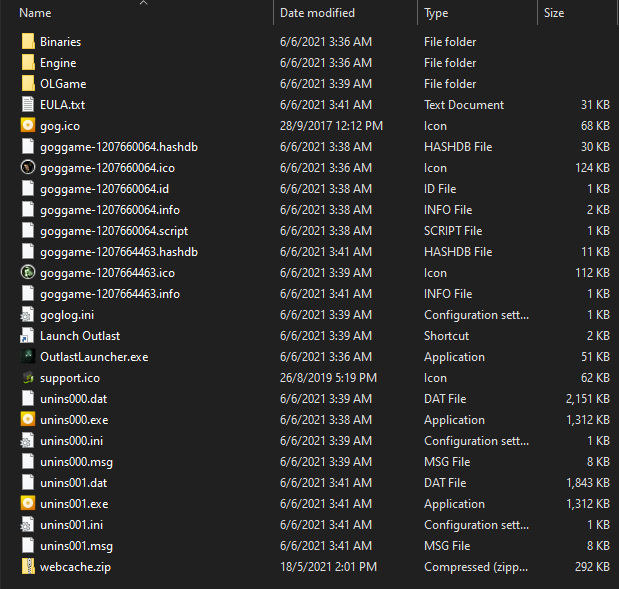This screenshot has height=589, width=619.
Task: Click the support.ico file icon
Action: click(28, 378)
